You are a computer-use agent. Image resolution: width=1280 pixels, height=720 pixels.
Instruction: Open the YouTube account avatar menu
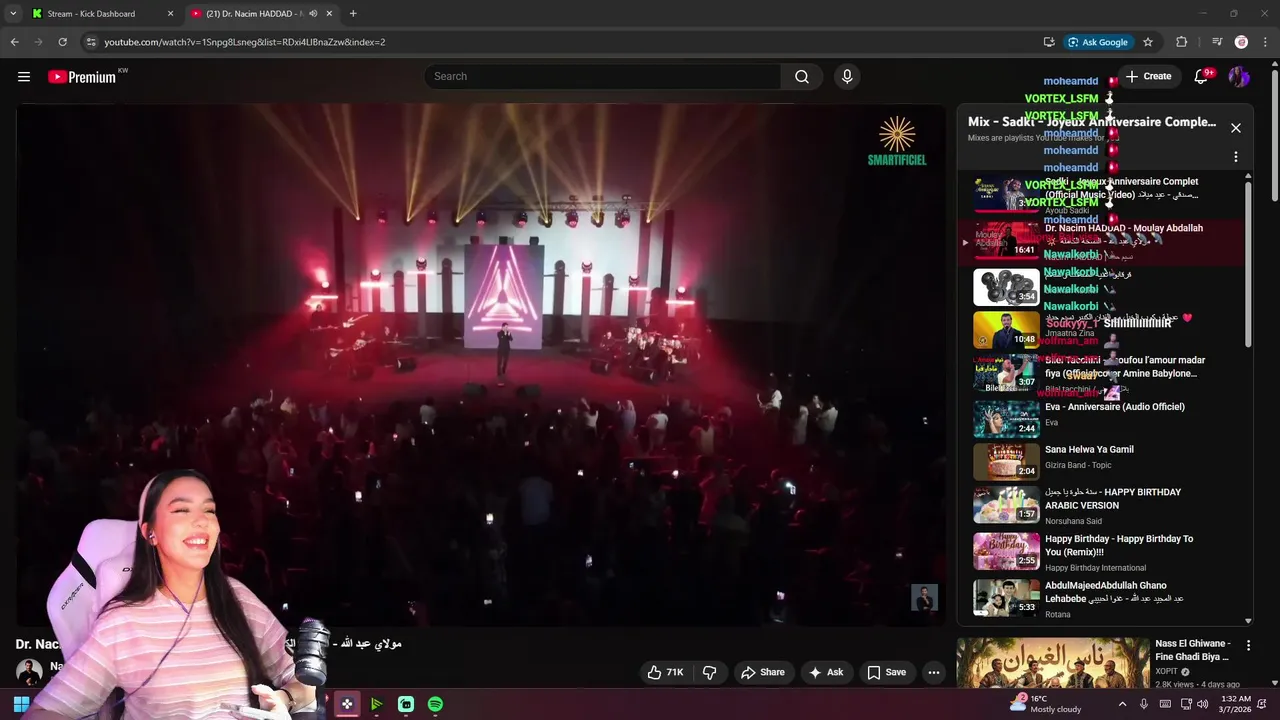coord(1239,76)
